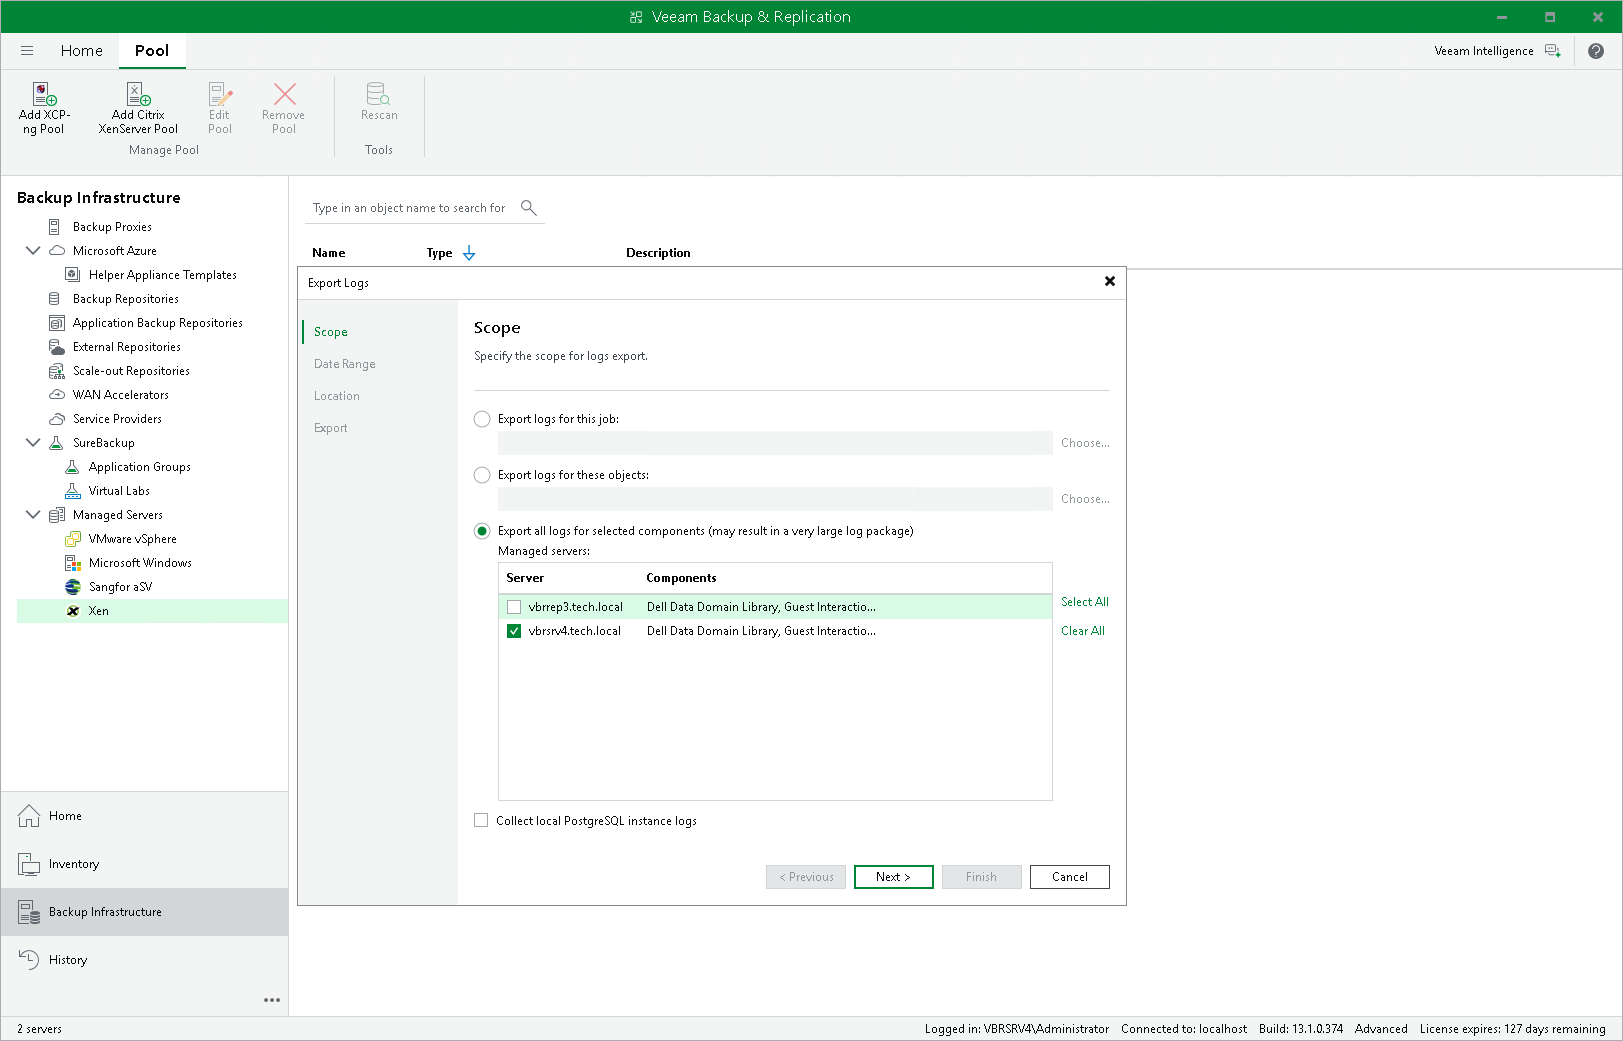This screenshot has width=1623, height=1041.
Task: Select Application Groups node
Action: click(139, 467)
